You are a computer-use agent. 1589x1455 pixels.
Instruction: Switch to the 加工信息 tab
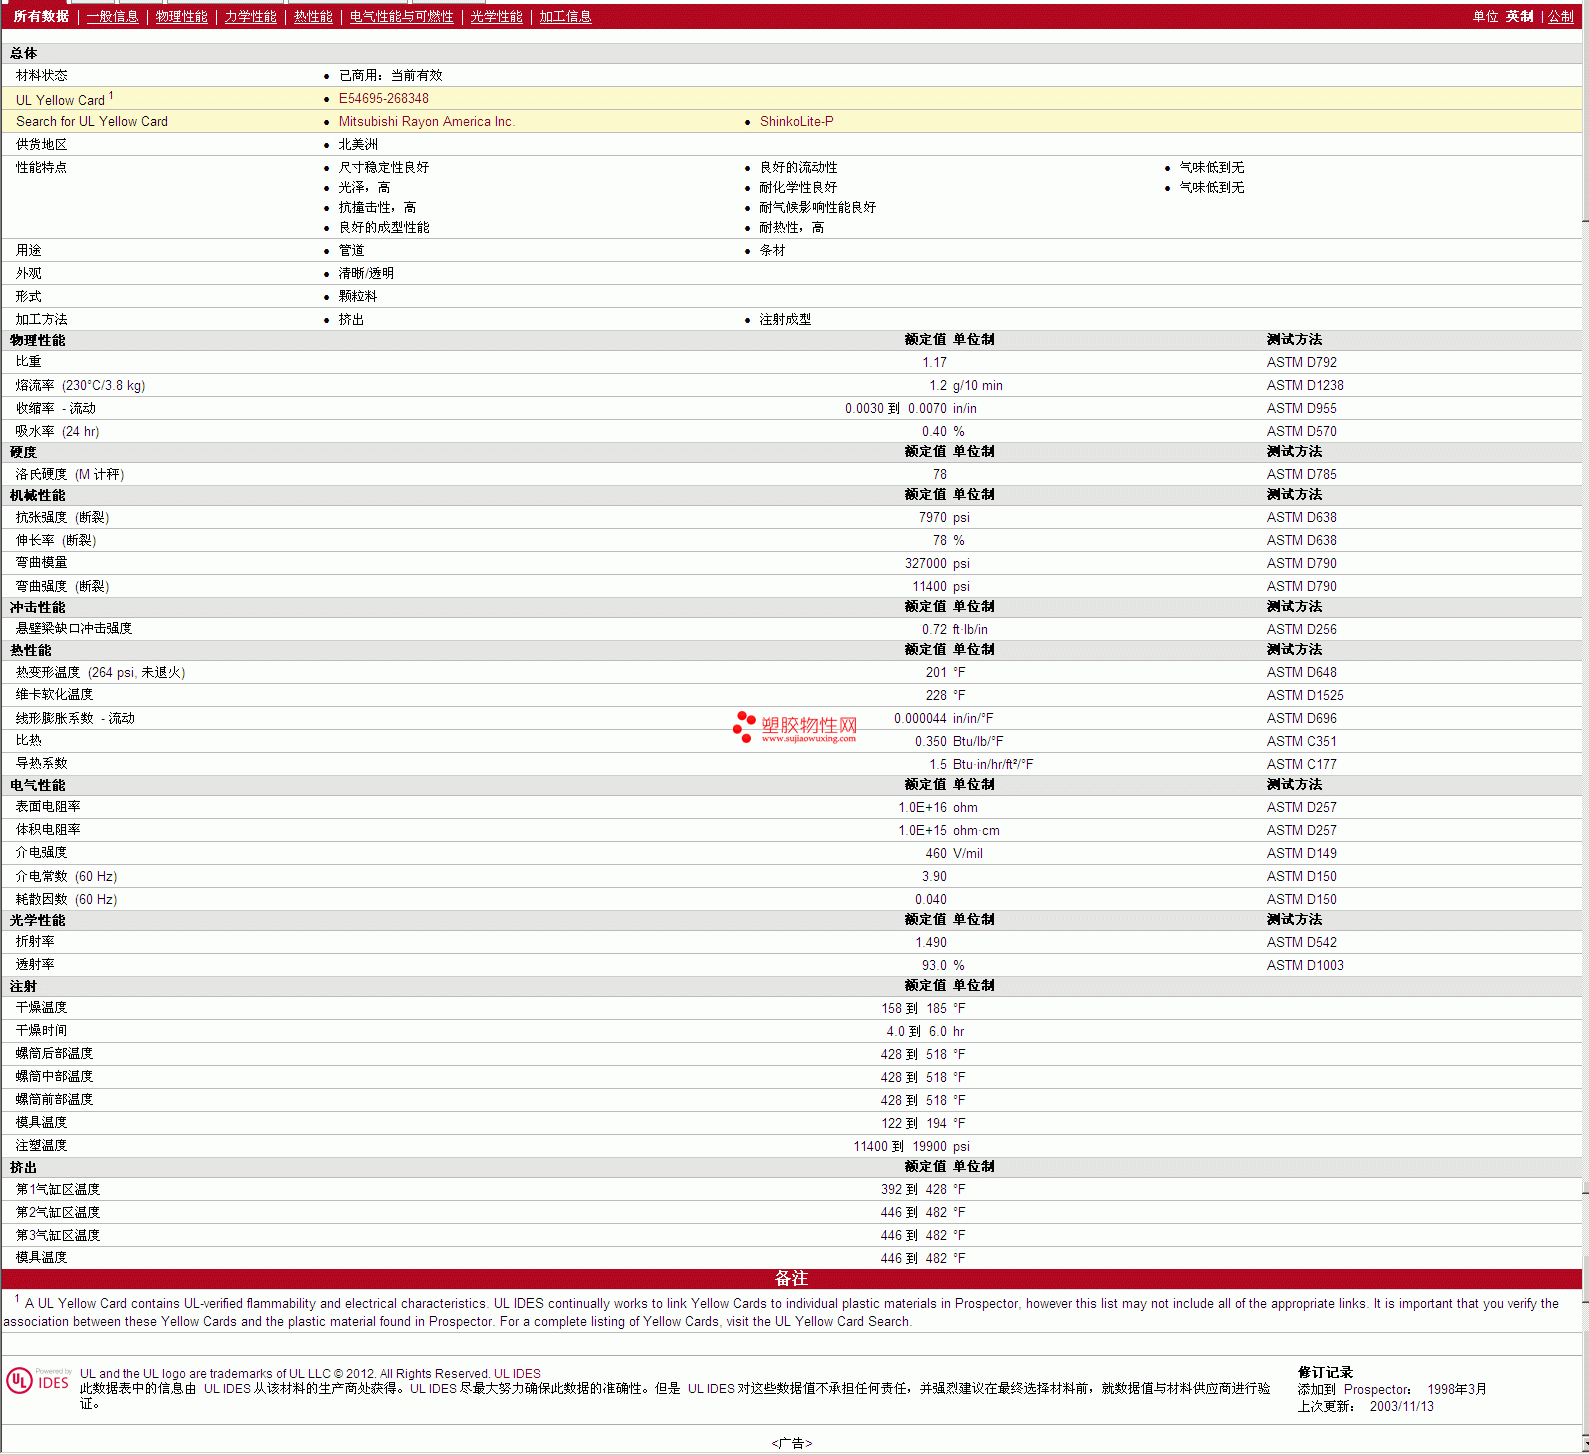click(565, 17)
